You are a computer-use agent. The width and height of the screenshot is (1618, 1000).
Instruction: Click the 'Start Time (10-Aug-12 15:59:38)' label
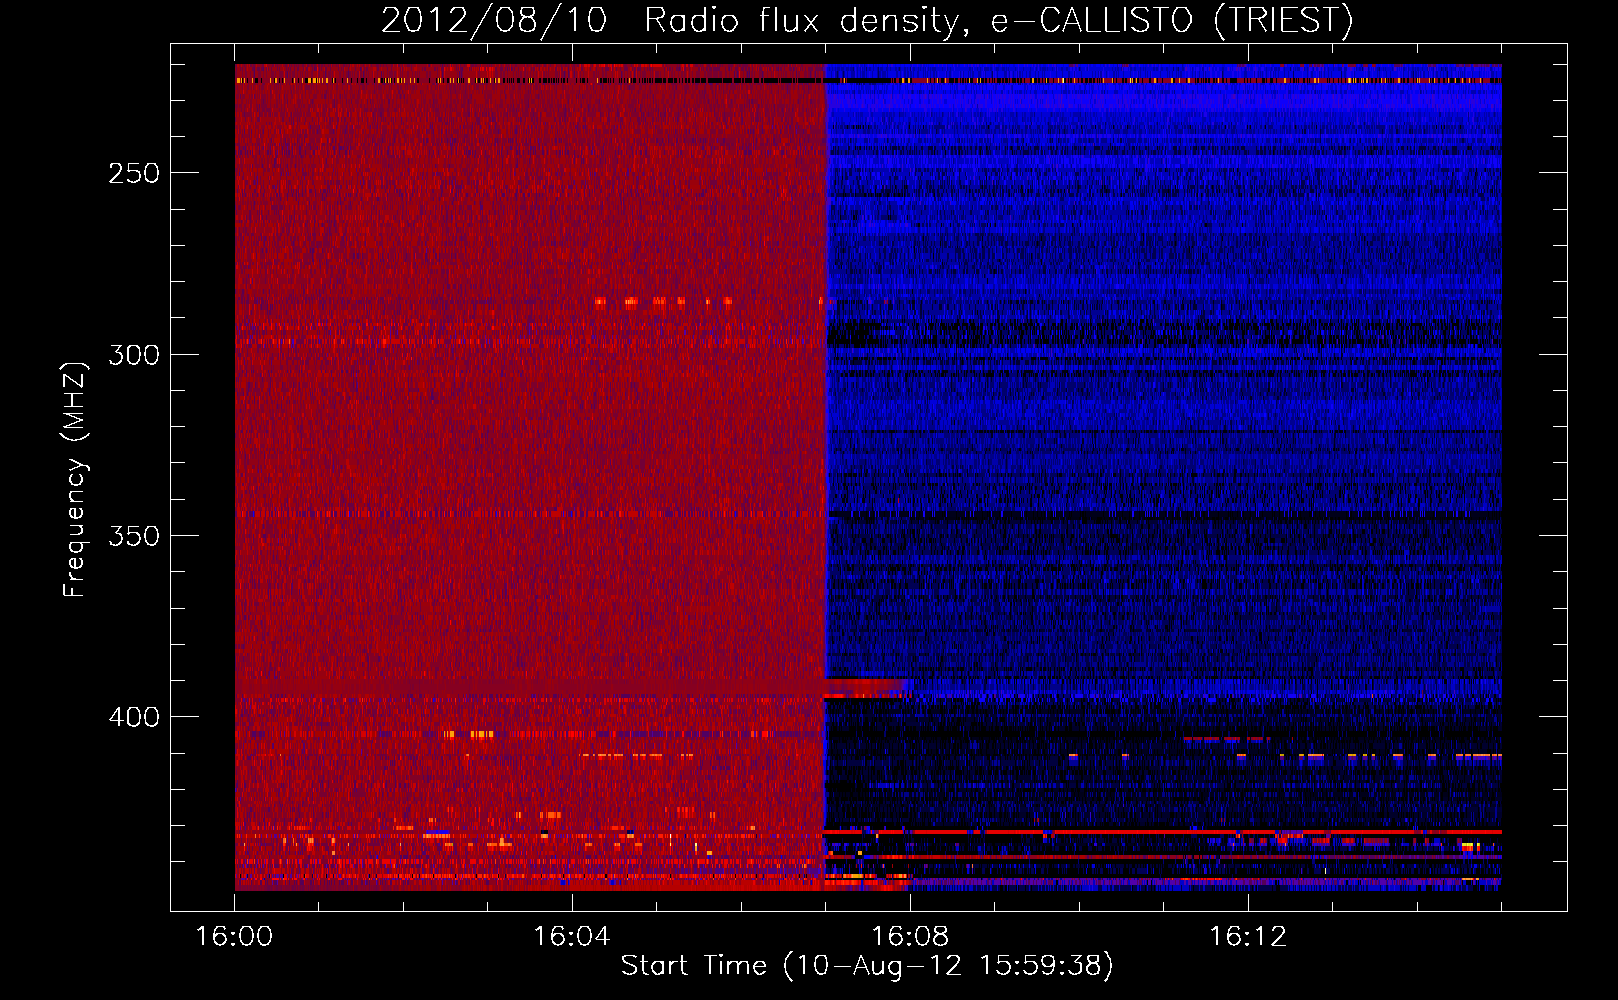[x=867, y=966]
